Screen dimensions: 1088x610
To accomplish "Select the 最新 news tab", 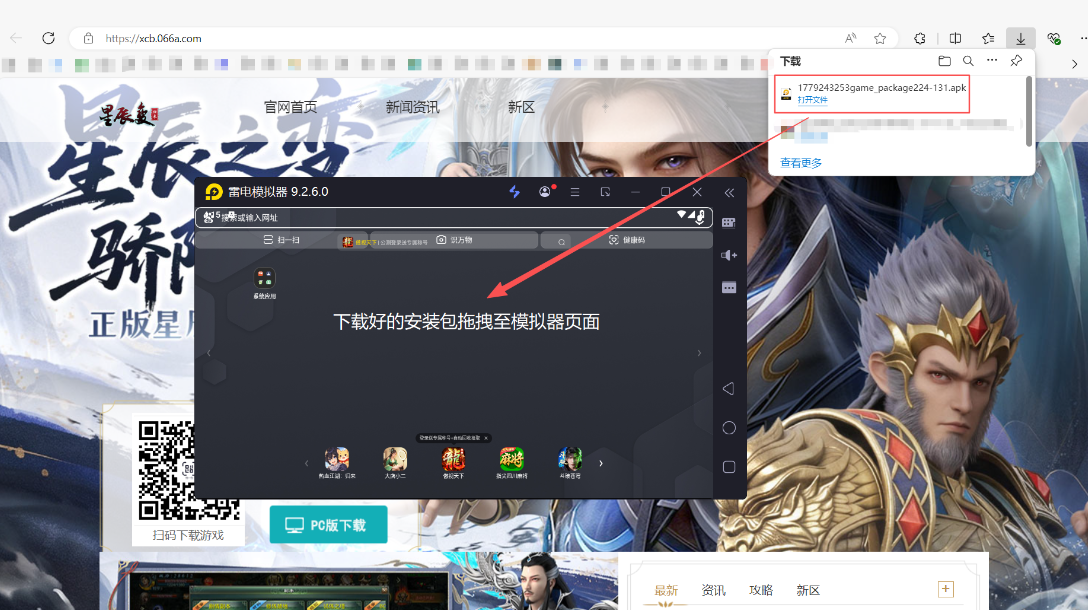I will (666, 591).
